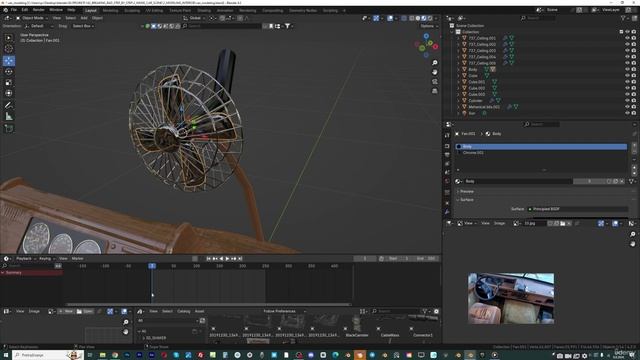This screenshot has width=640, height=360.
Task: Select the Scale tool in the viewport toolbar
Action: pos(9,83)
